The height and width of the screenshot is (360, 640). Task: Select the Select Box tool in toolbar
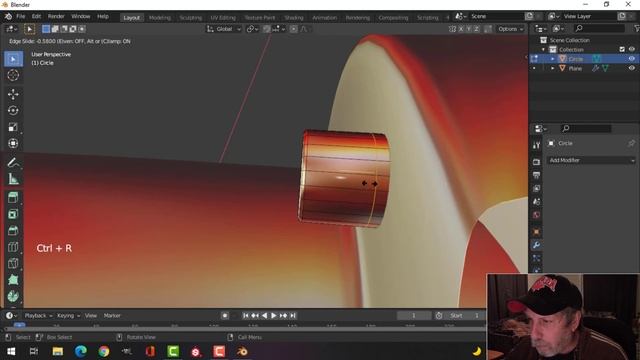[x=13, y=59]
